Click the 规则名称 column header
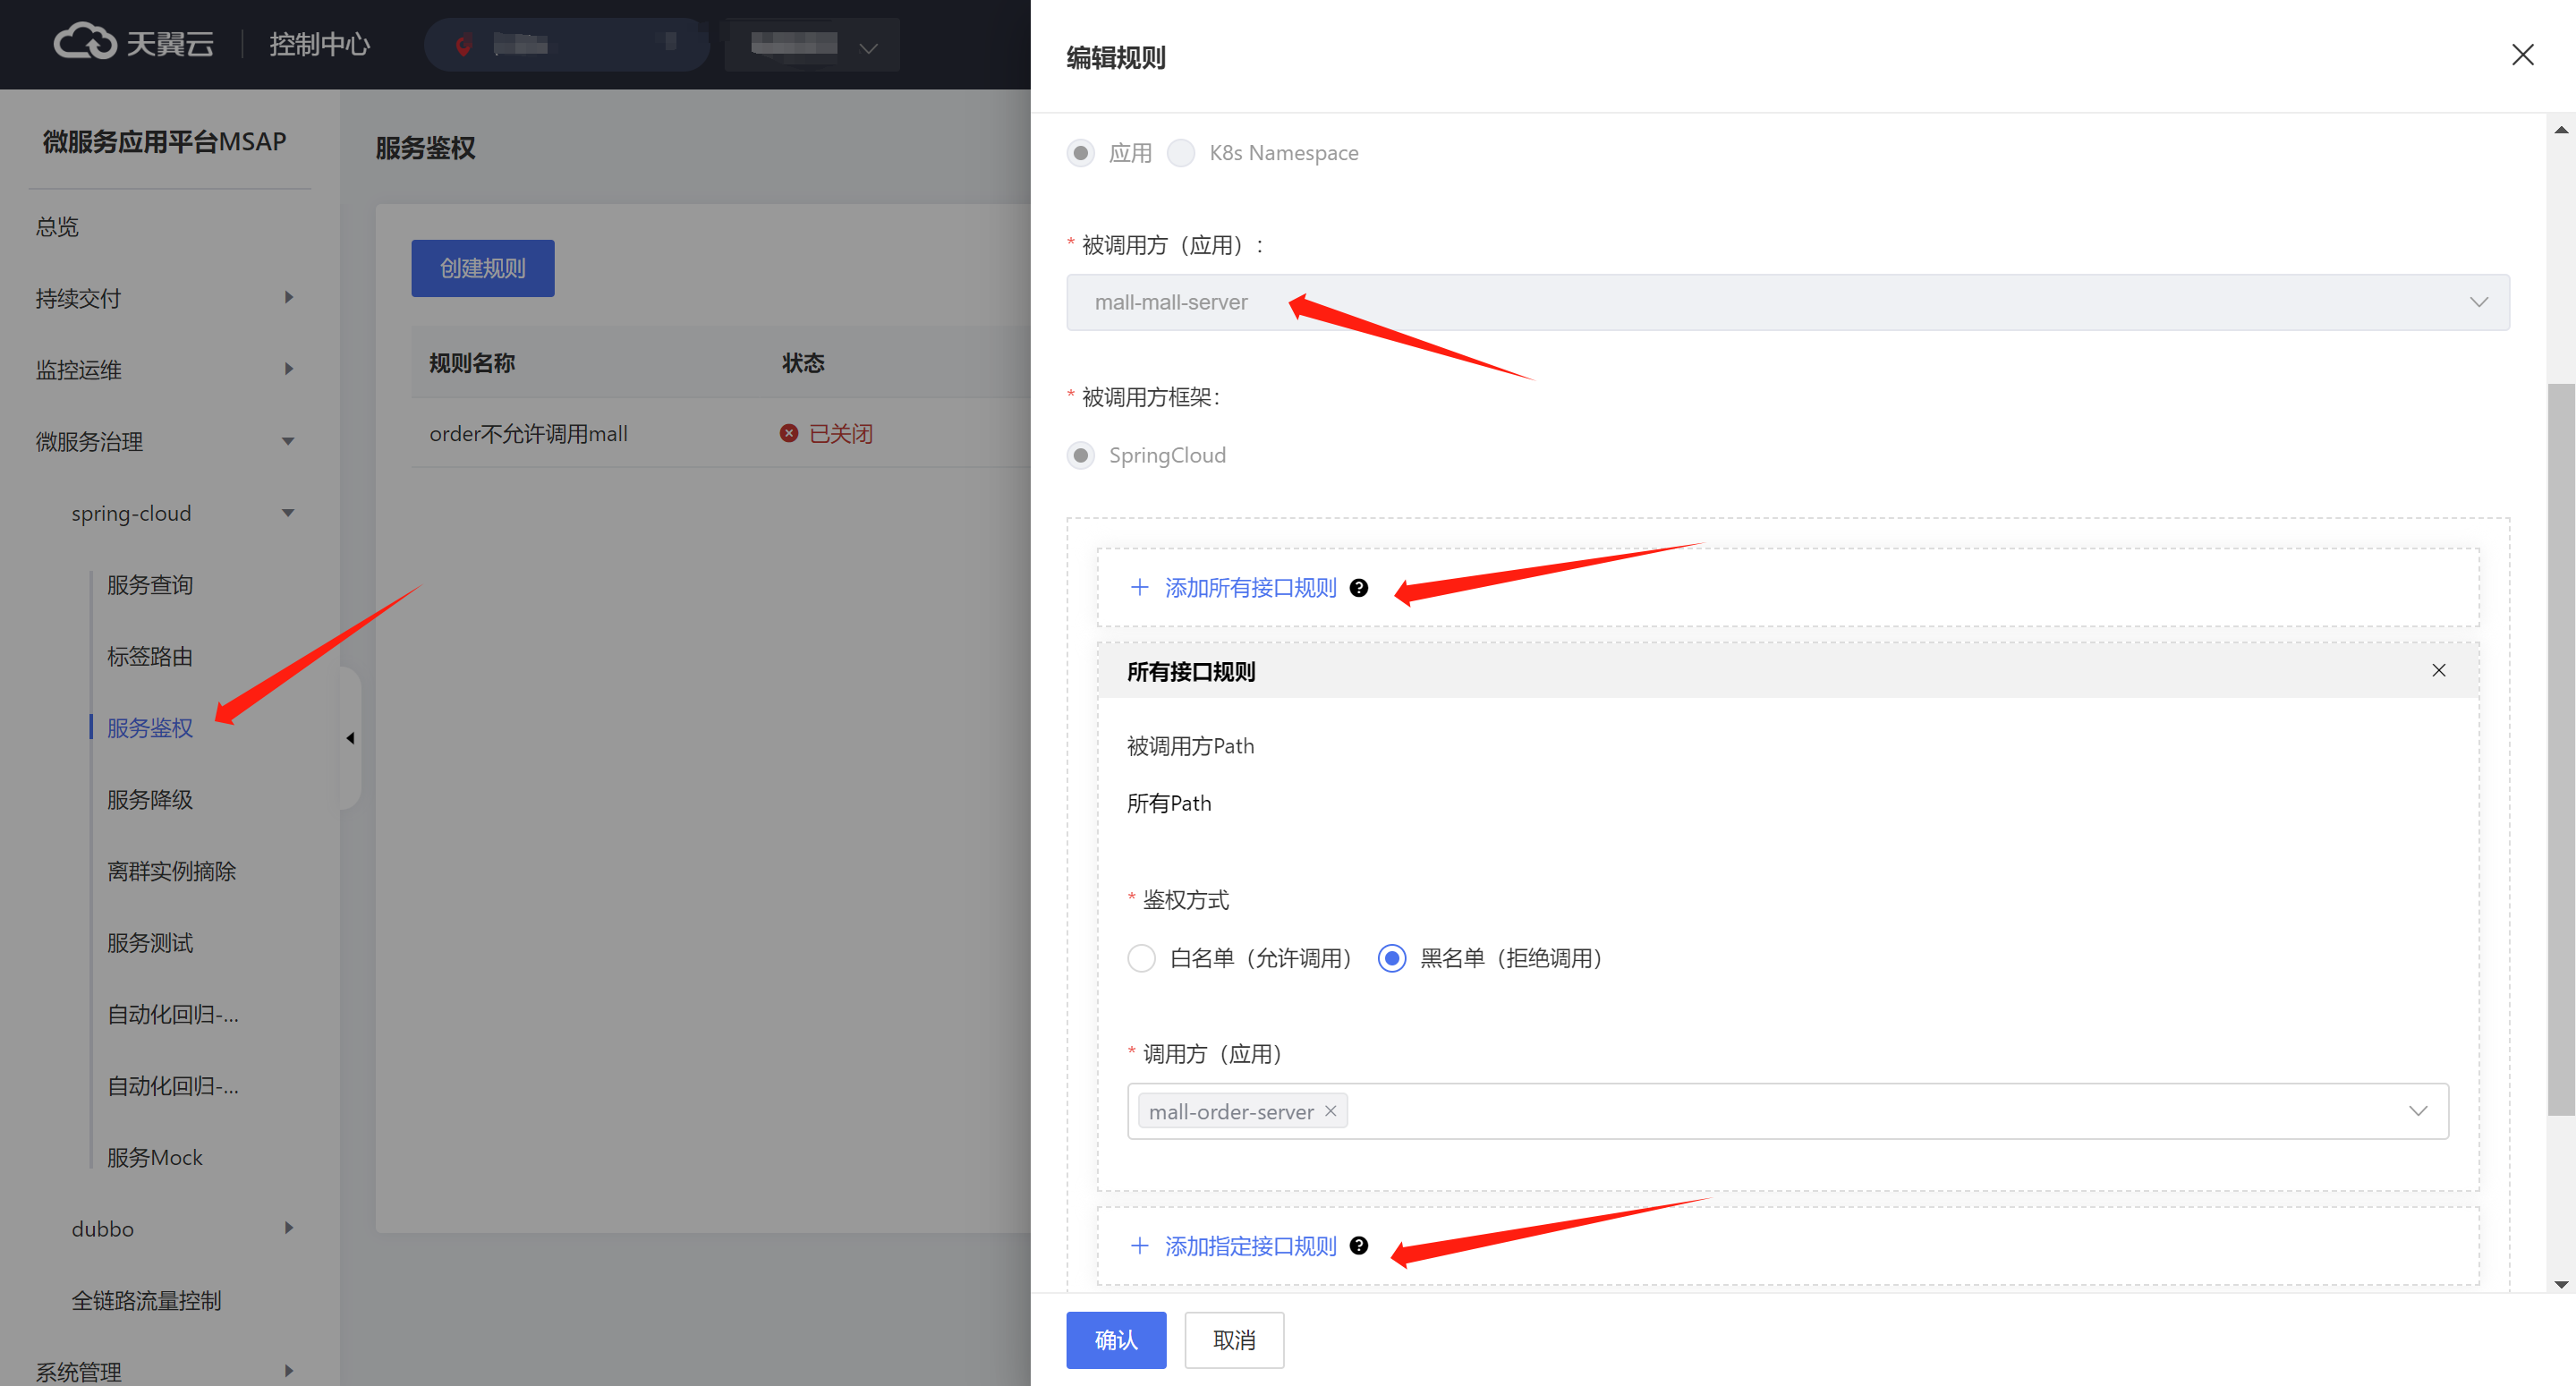This screenshot has width=2576, height=1386. (x=472, y=363)
